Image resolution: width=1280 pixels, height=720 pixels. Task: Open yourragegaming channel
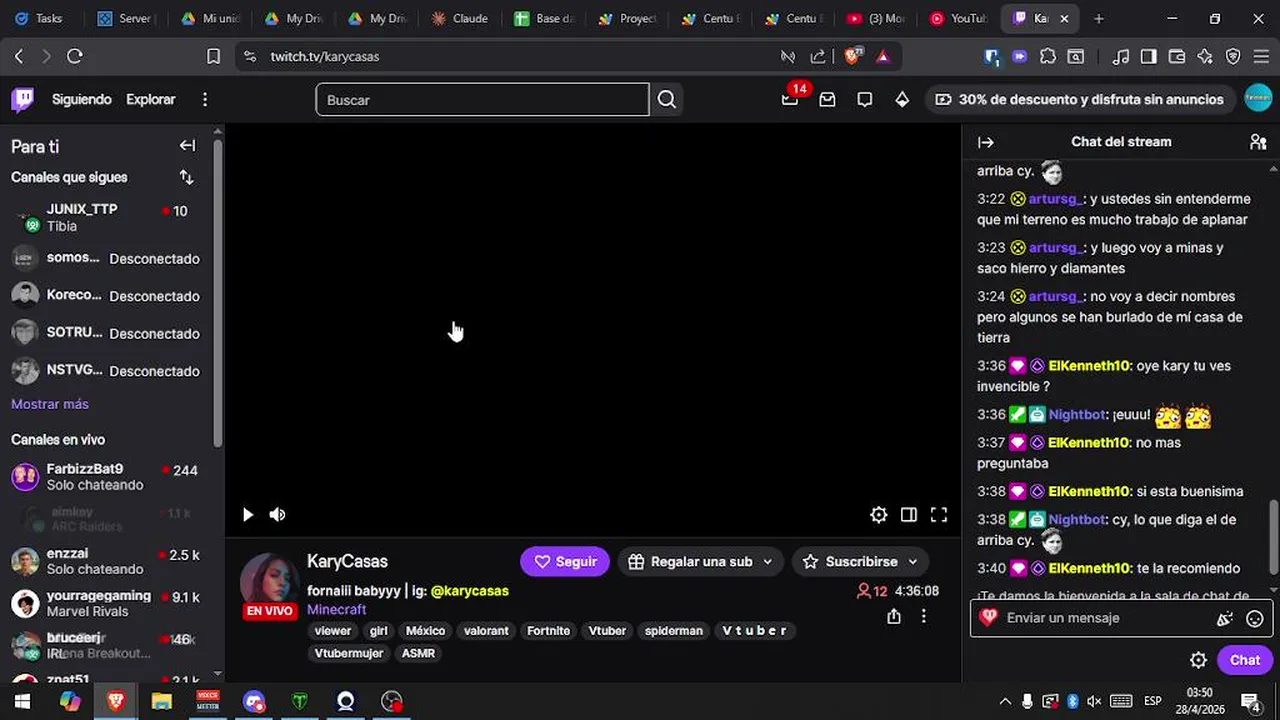tap(108, 604)
